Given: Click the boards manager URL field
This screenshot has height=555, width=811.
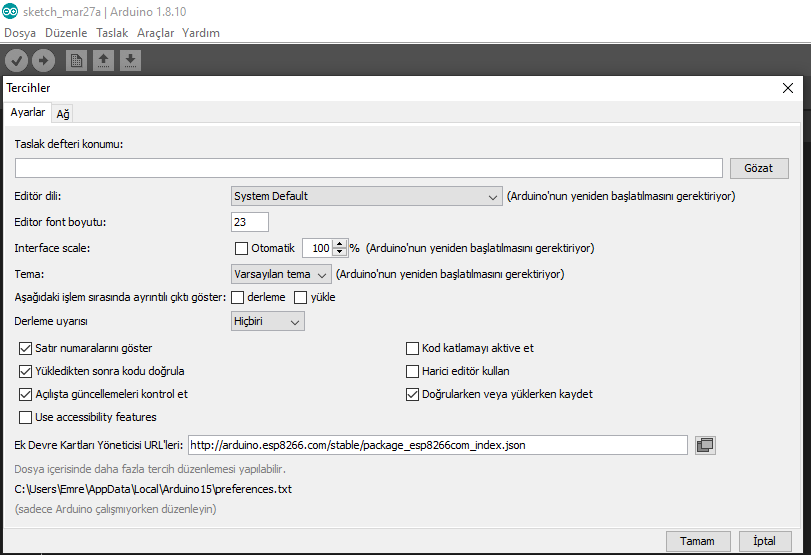Looking at the screenshot, I should pos(438,445).
